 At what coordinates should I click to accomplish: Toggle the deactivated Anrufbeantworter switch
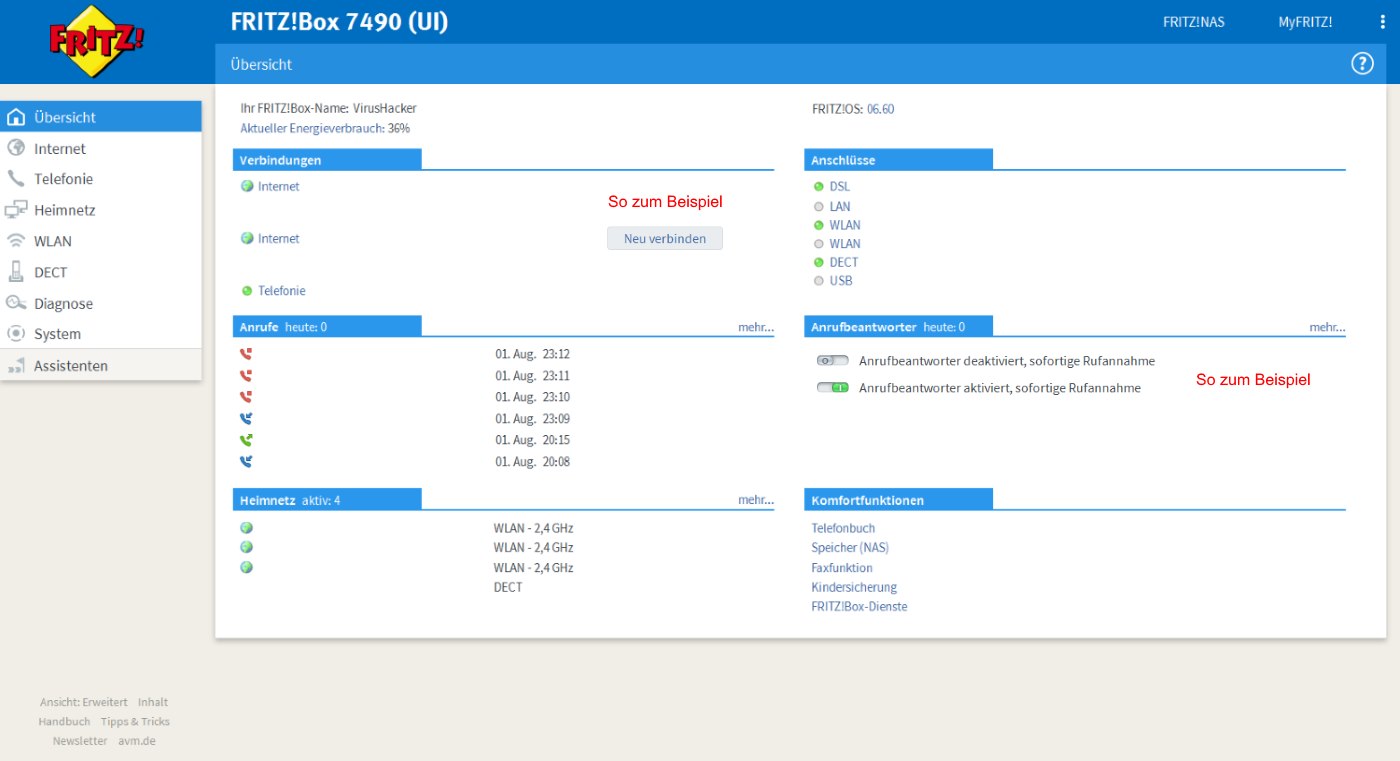point(833,361)
